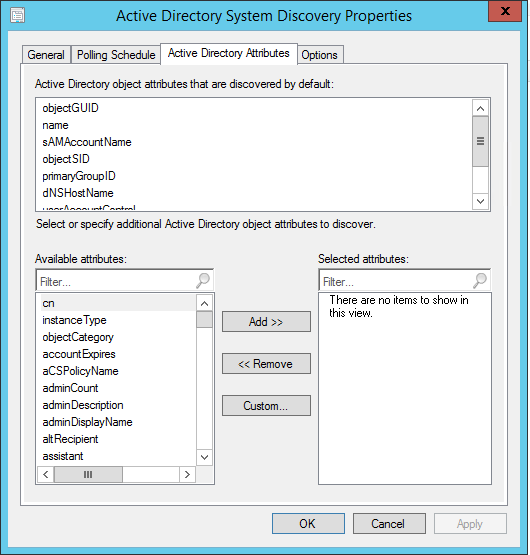
Task: Select objectSID default attribute
Action: click(x=66, y=159)
